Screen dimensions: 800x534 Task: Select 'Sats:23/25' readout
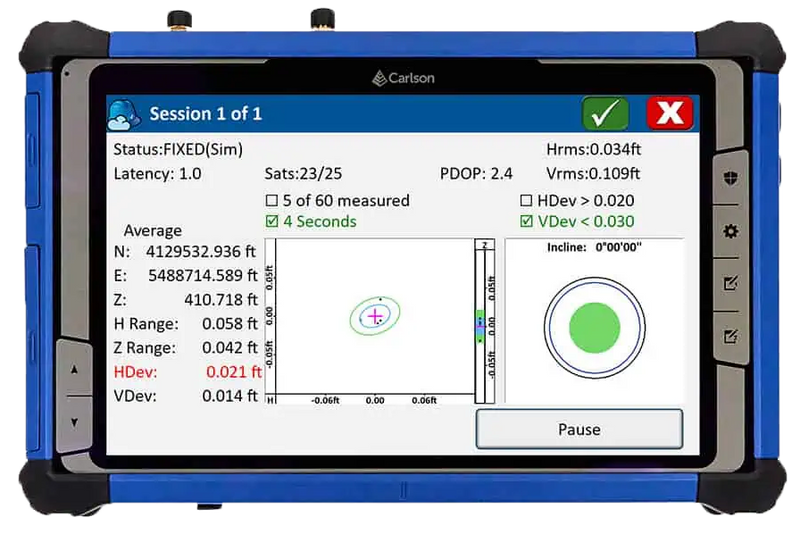[303, 174]
